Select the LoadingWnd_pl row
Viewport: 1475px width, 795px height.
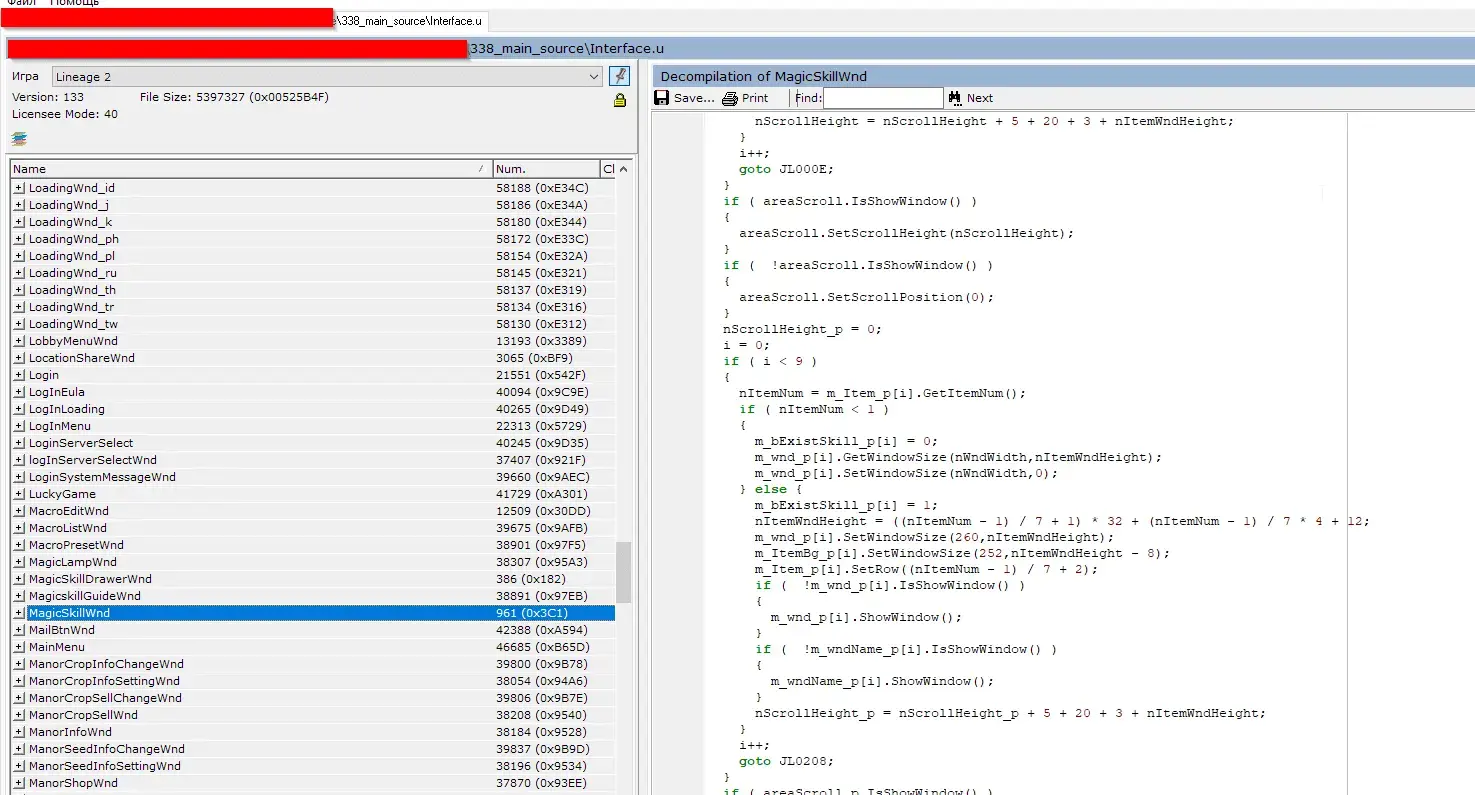tap(313, 256)
